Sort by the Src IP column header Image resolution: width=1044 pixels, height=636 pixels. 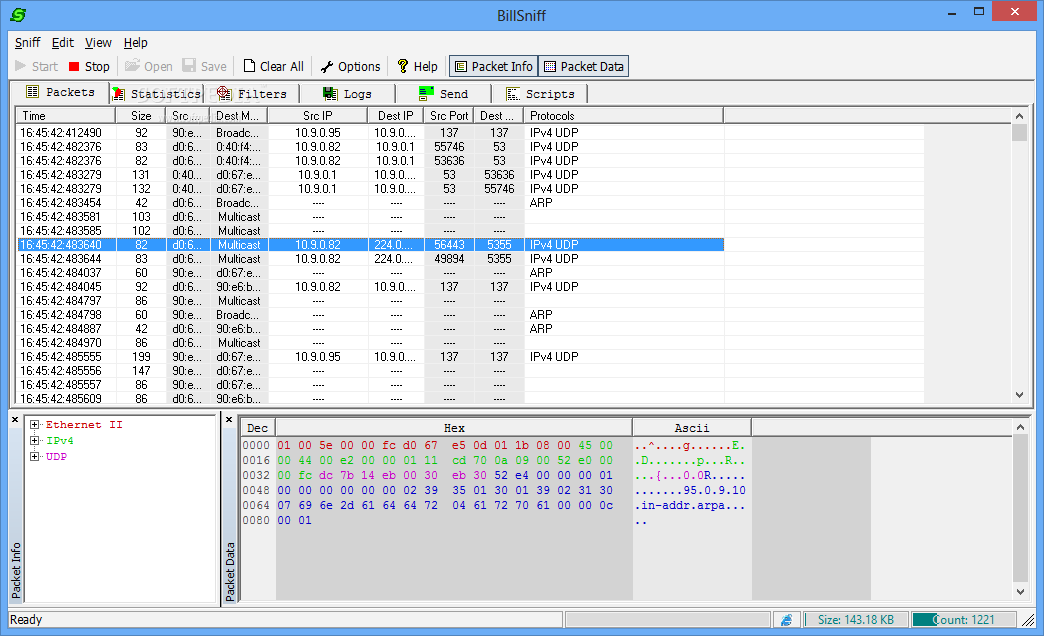318,115
